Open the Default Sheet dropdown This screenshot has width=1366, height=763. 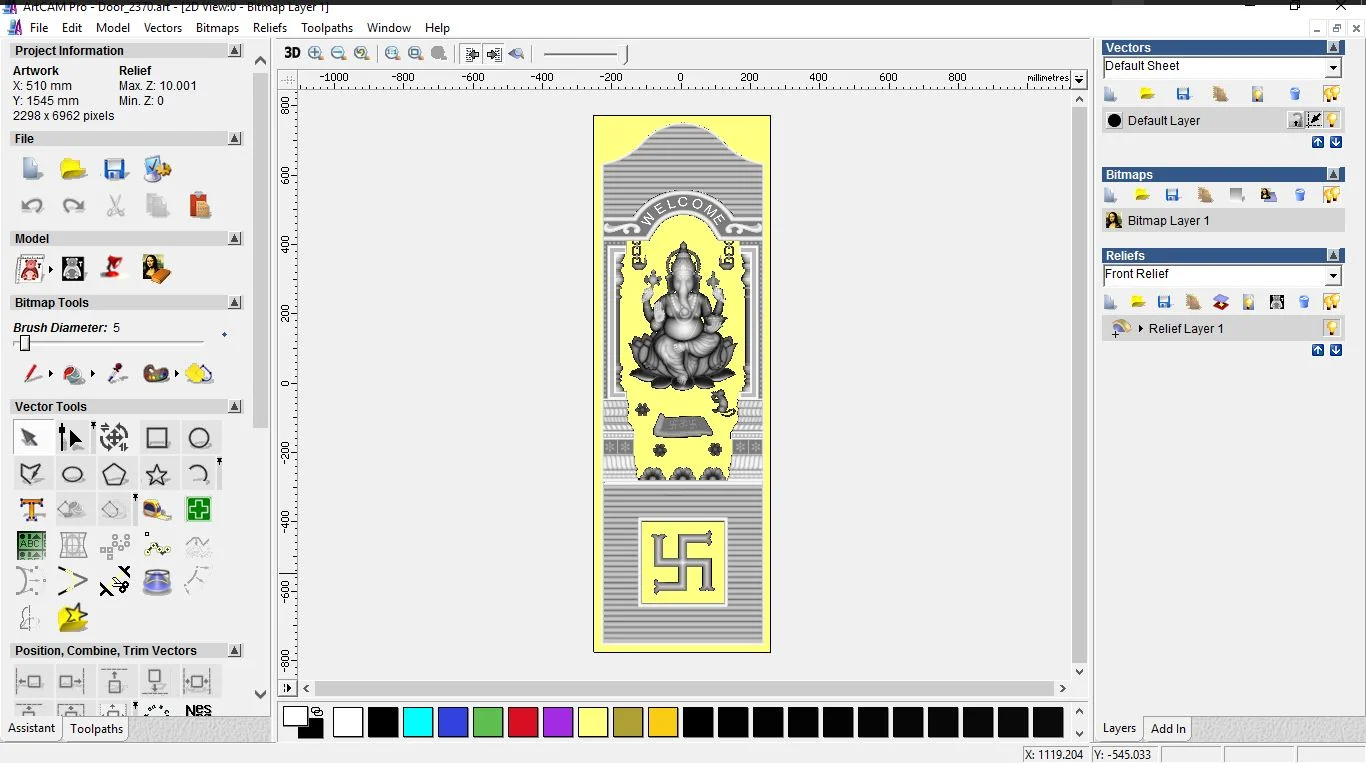click(1332, 67)
